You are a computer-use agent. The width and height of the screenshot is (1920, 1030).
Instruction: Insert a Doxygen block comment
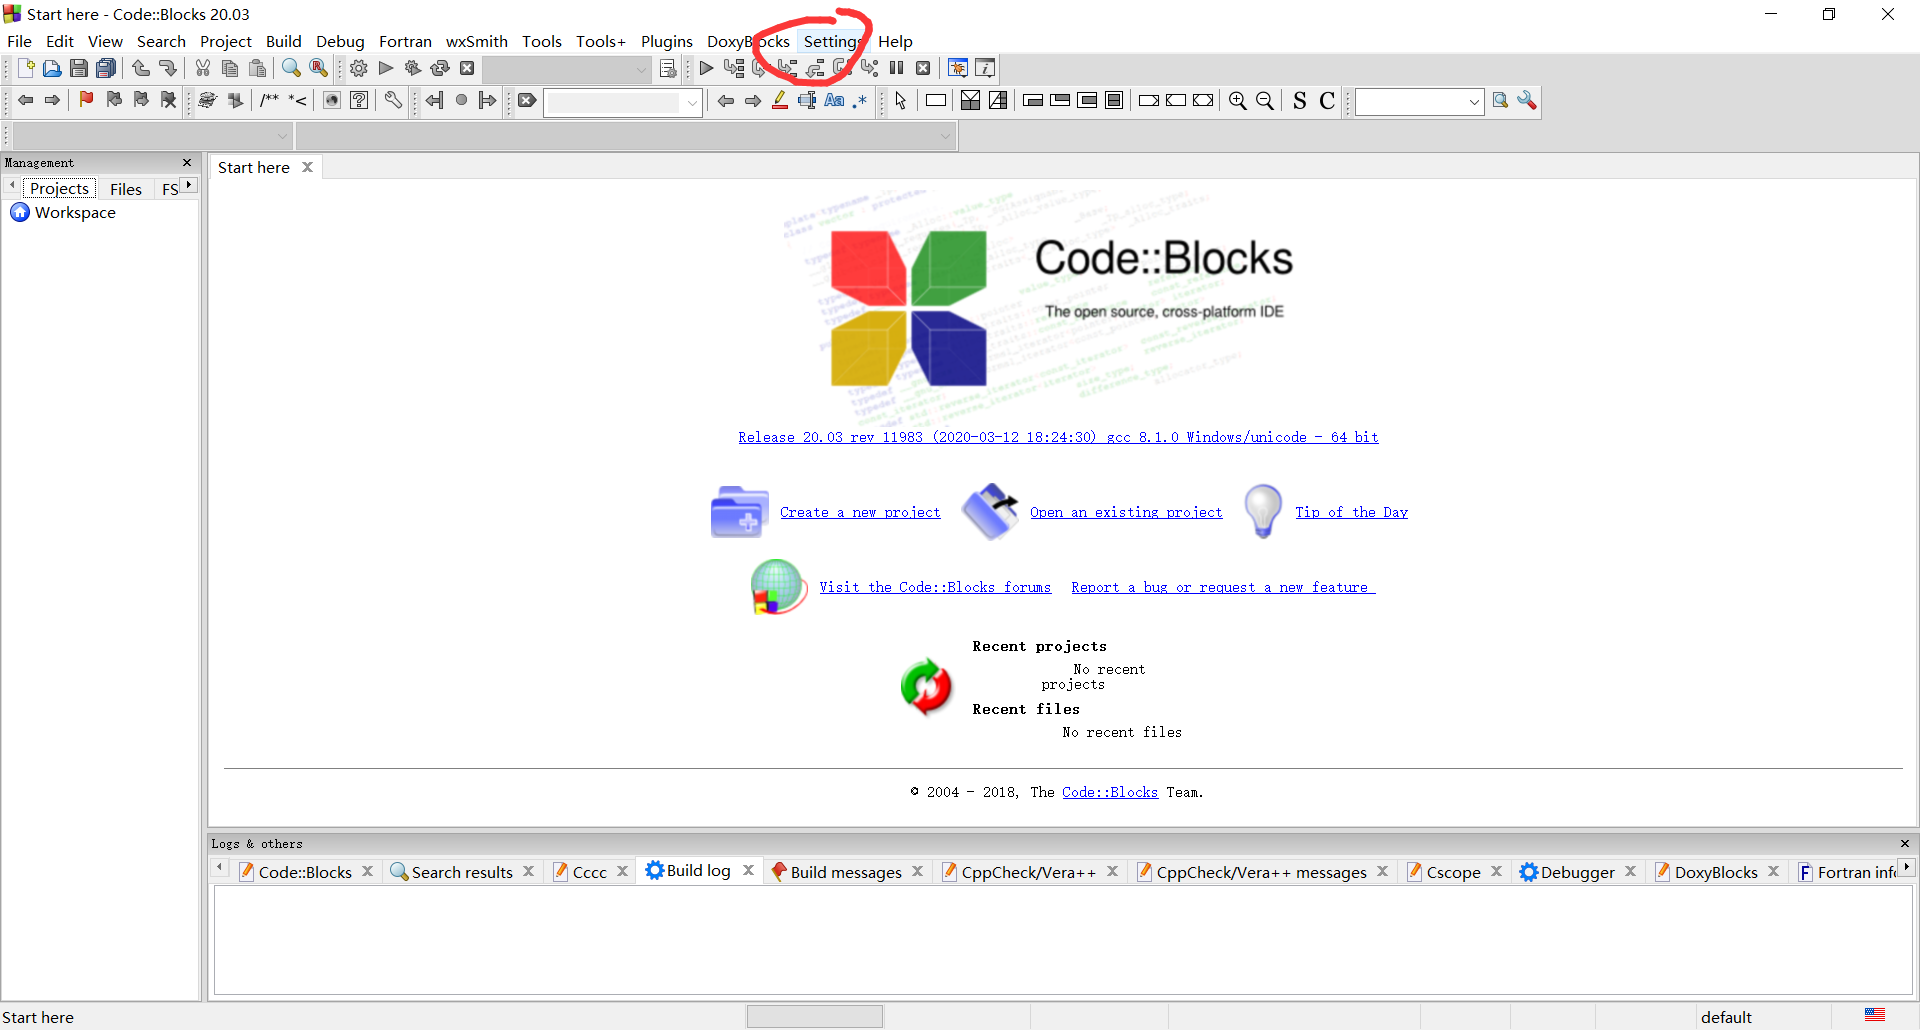point(269,100)
